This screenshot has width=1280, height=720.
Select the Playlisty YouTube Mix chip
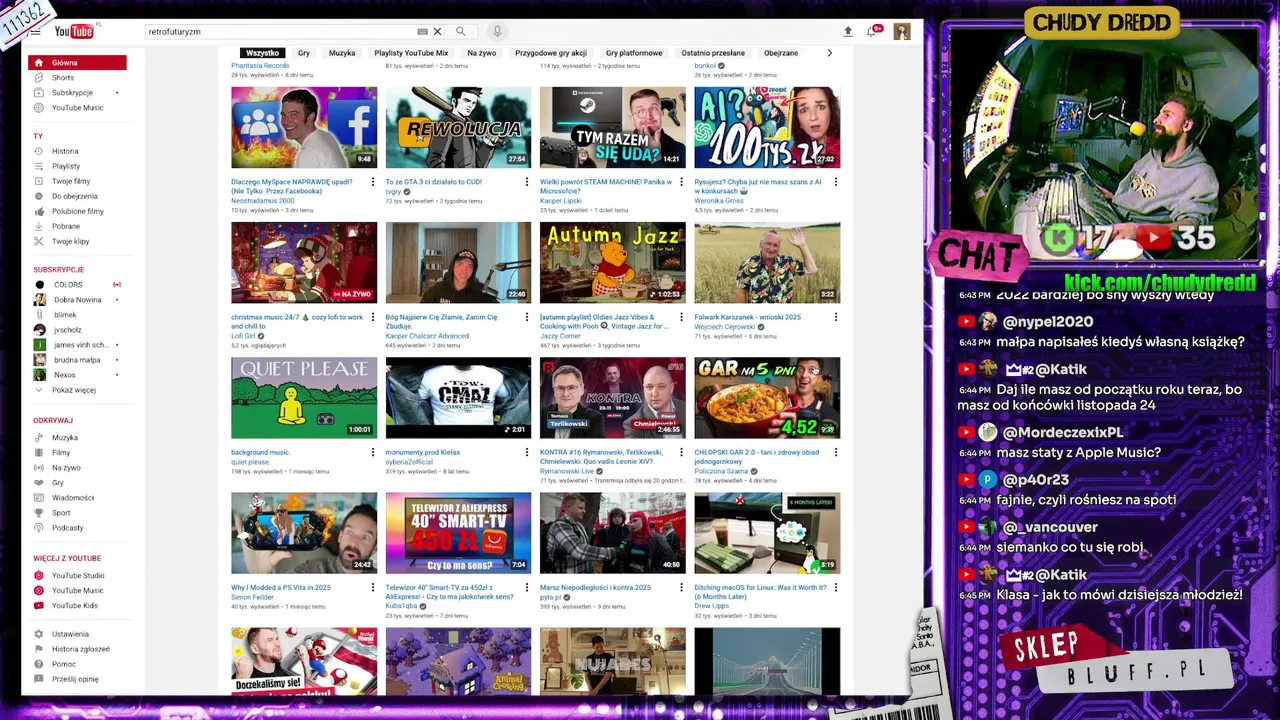tap(411, 53)
